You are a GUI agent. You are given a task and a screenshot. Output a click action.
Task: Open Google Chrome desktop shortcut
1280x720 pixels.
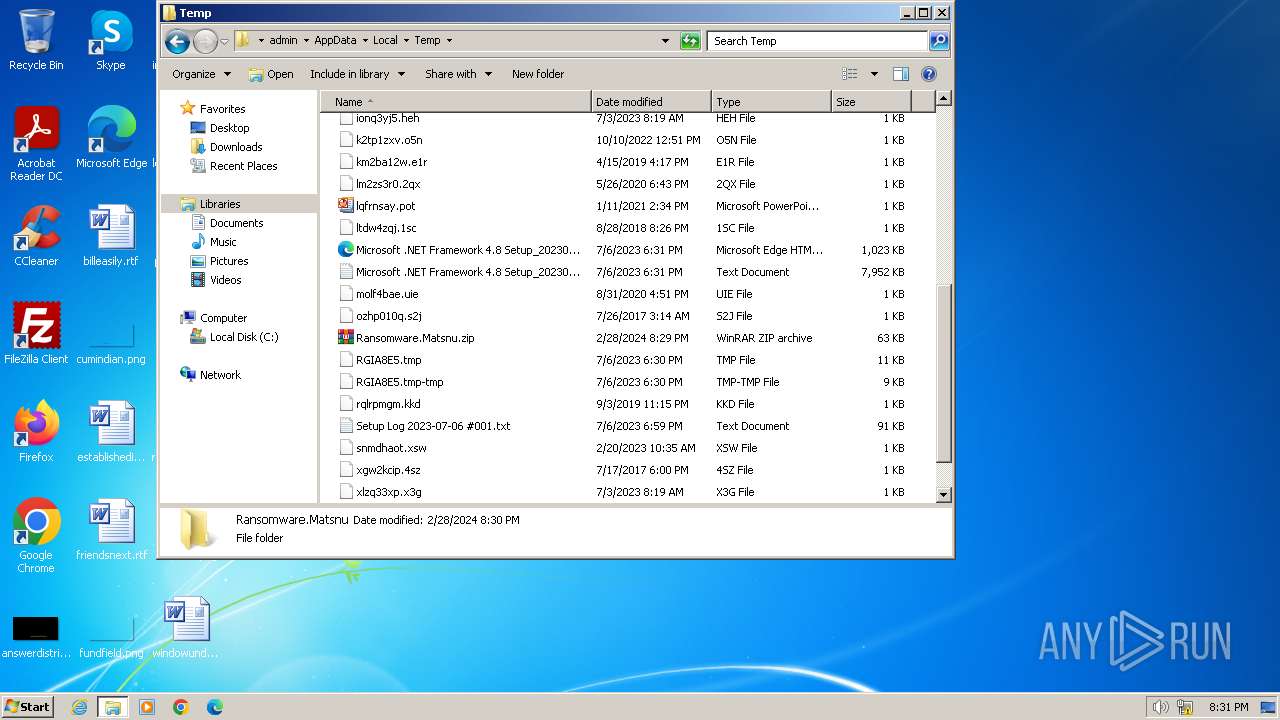36,536
